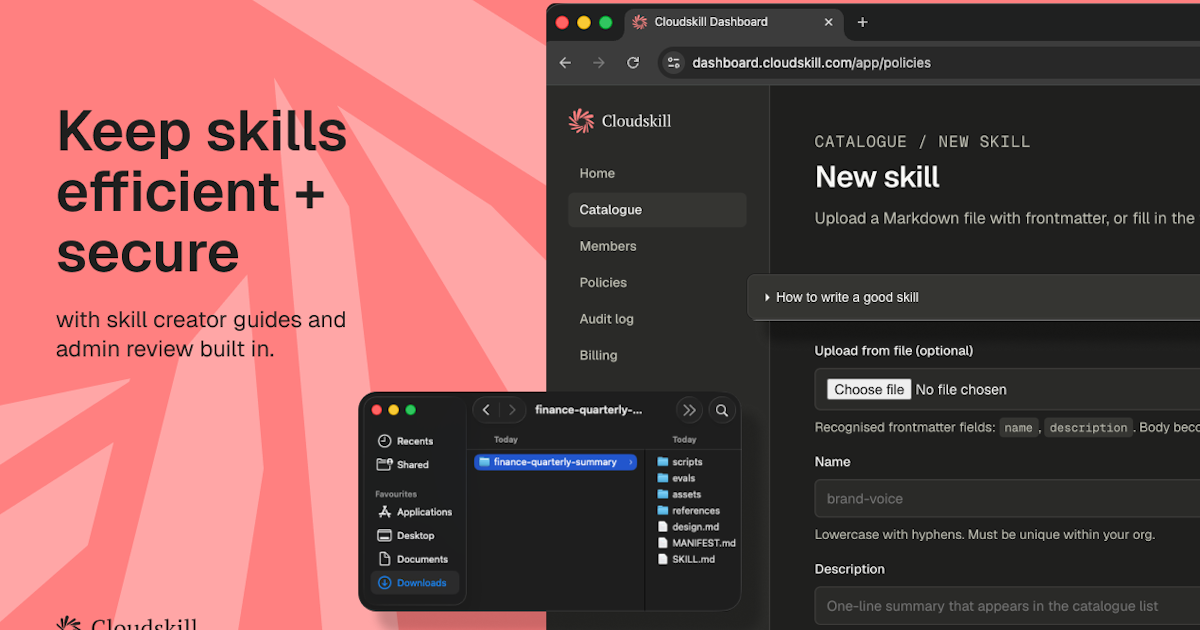Go back using browser back arrow
The image size is (1200, 630).
tap(565, 62)
